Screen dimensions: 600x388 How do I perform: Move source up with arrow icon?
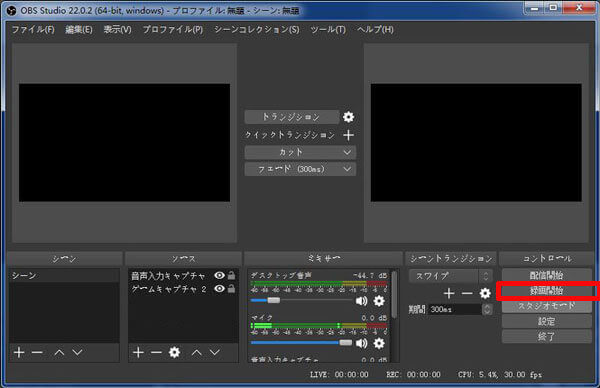pos(197,352)
